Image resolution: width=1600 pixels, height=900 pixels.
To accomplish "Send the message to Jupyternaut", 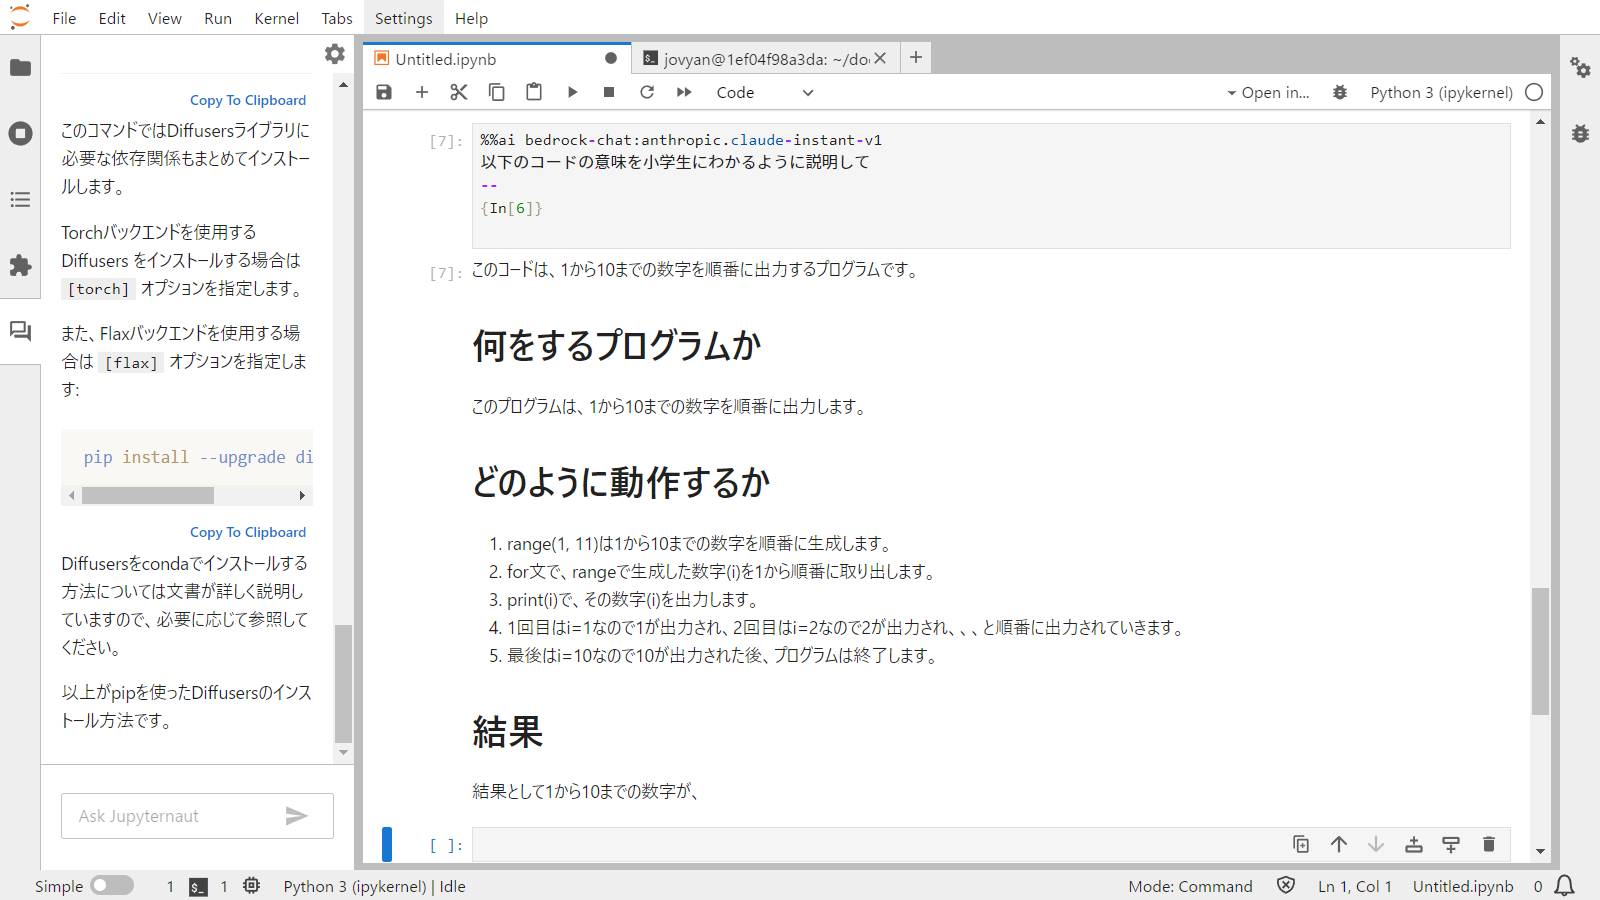I will [x=296, y=816].
